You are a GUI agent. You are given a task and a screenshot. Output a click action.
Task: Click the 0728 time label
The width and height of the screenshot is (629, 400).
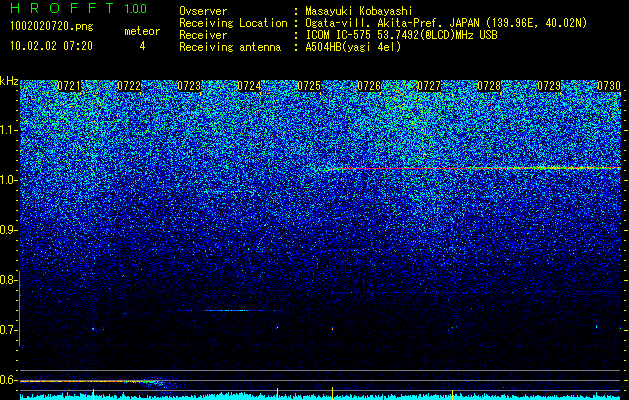489,86
